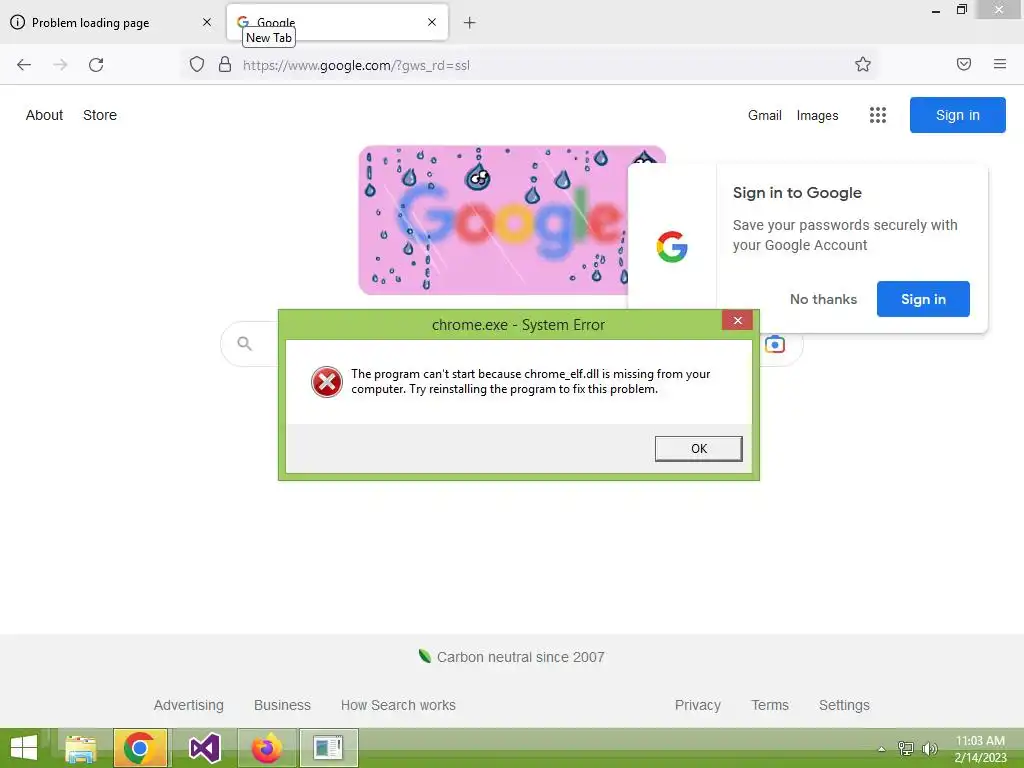Click the Sign in to Google heading
Screen dimensions: 1024x768
click(797, 193)
